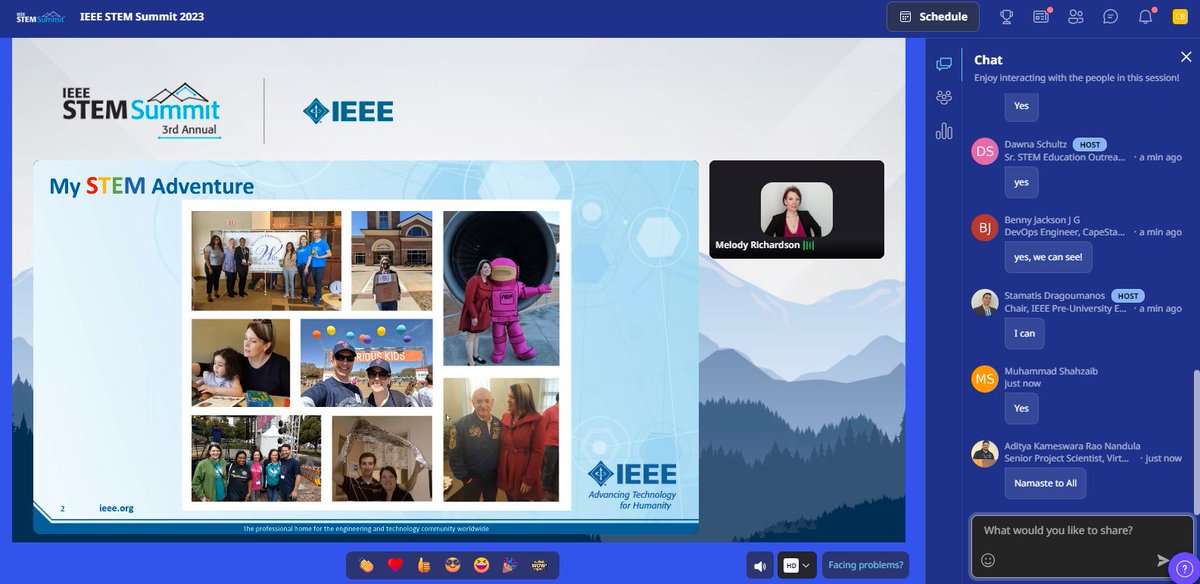Click the name Benny Jackson J G
This screenshot has height=584, width=1200.
[x=1042, y=220]
